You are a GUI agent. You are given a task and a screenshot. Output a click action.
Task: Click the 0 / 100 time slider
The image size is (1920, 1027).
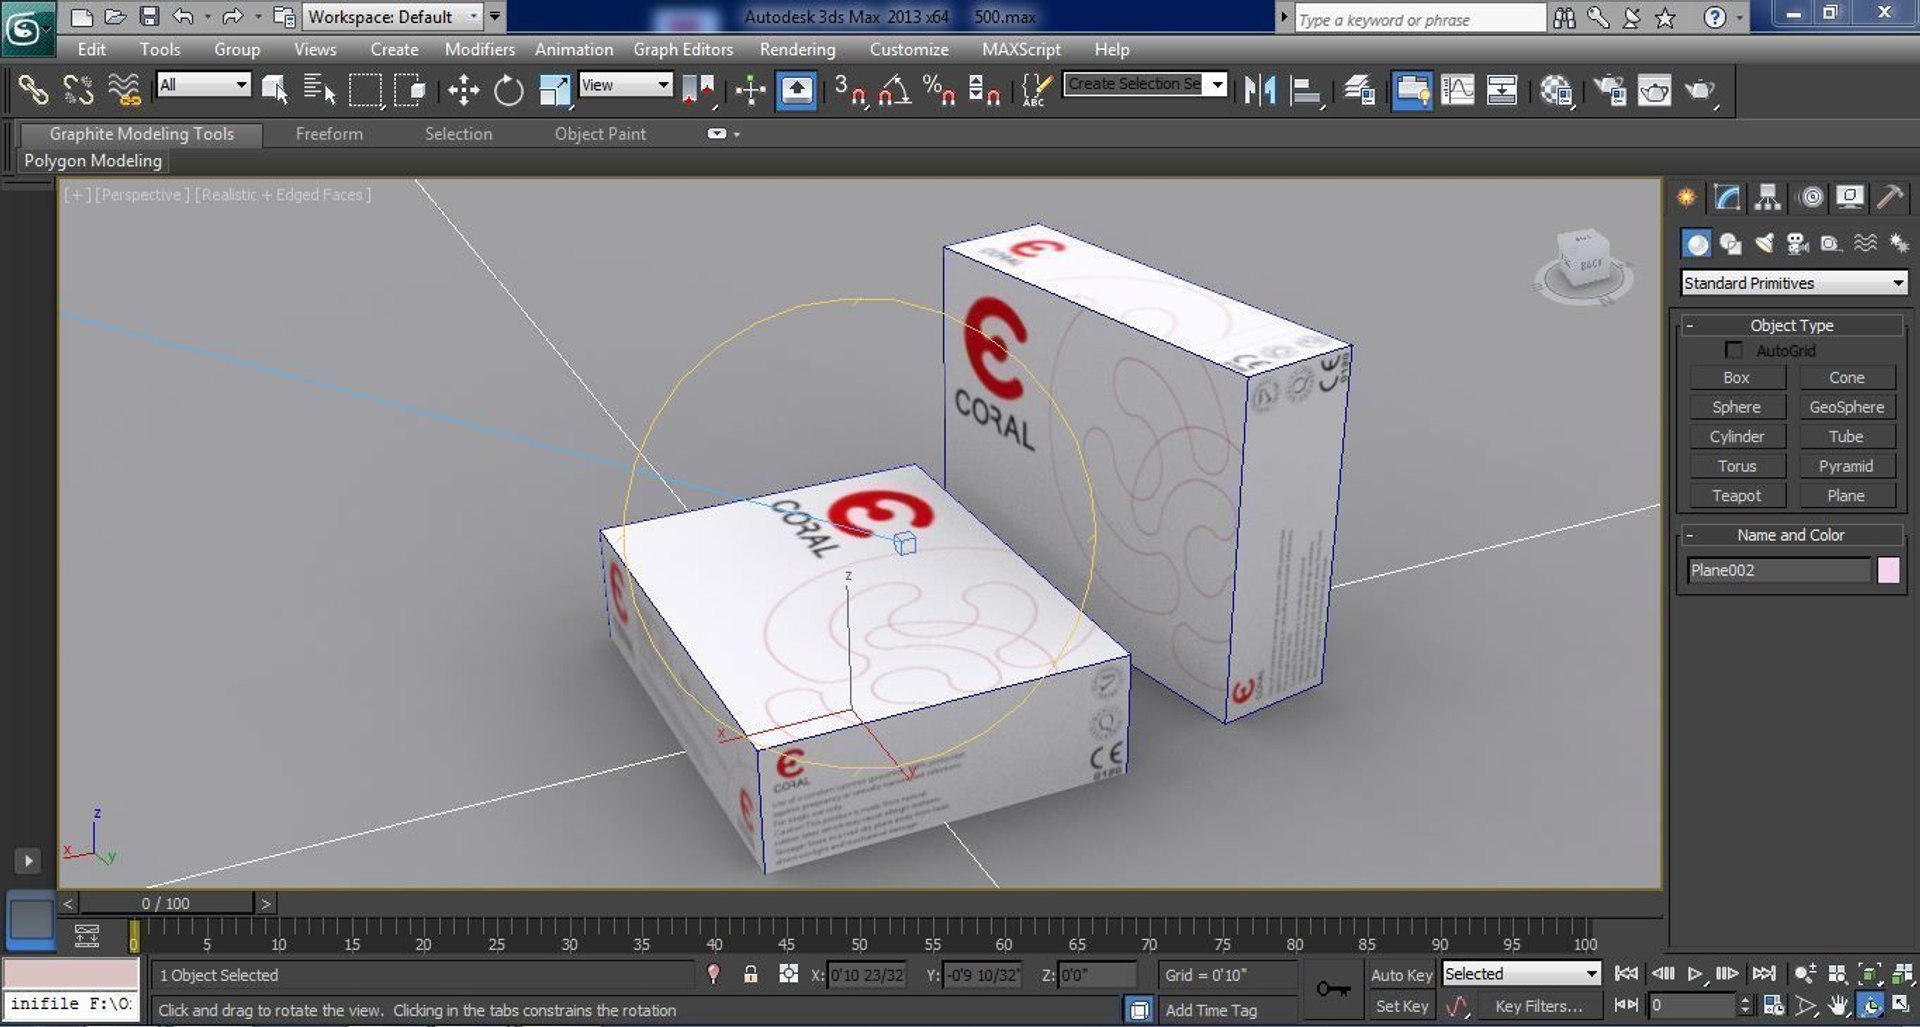click(x=166, y=903)
